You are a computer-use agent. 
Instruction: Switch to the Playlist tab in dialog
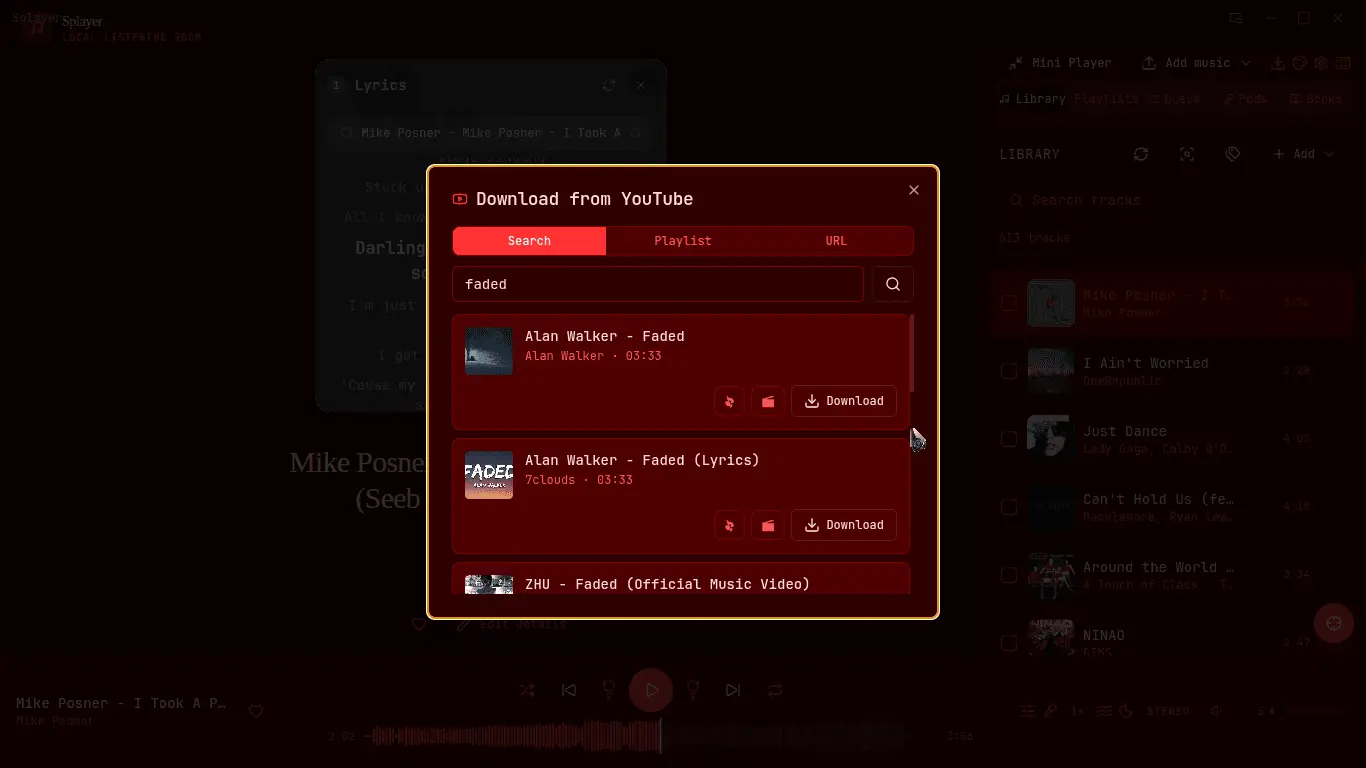click(x=683, y=241)
